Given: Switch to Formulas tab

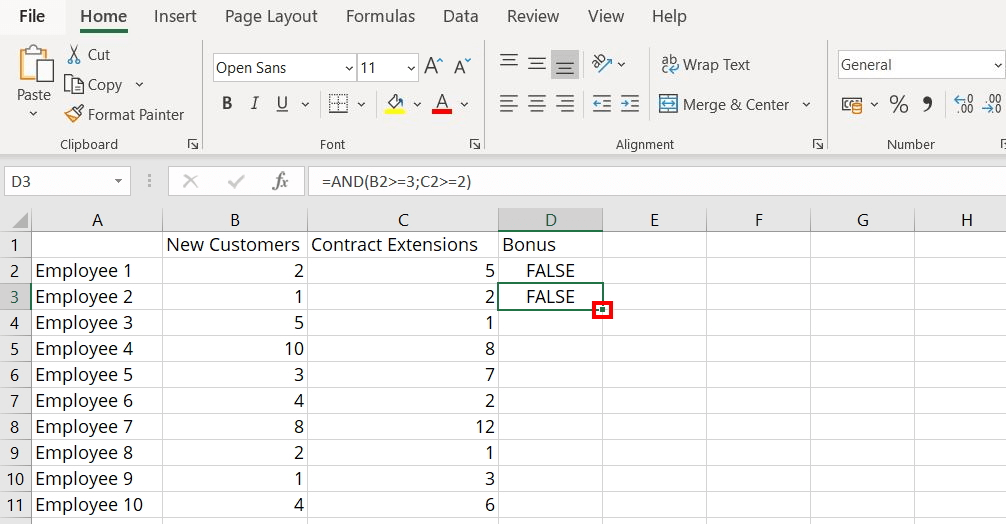Looking at the screenshot, I should tap(380, 16).
